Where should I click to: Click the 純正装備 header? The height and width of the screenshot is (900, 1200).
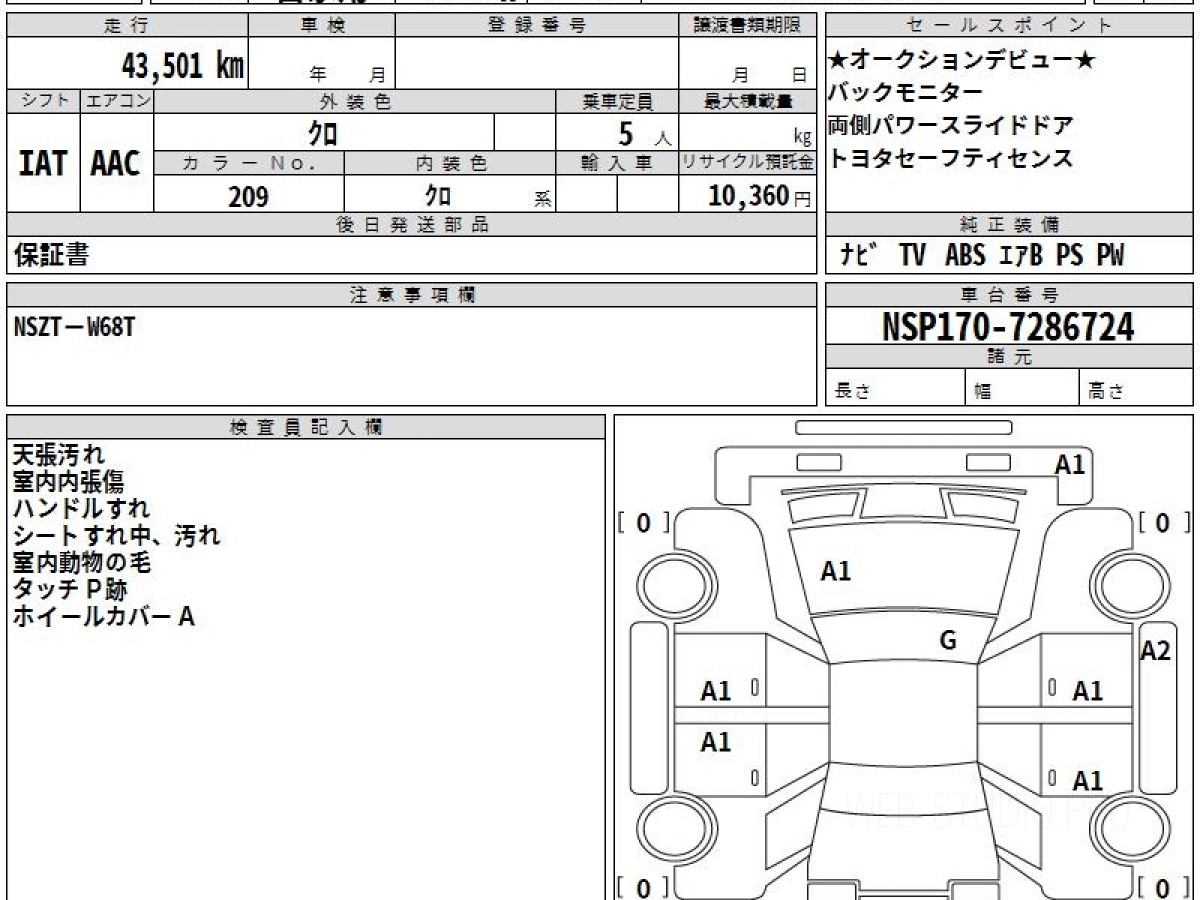[x=1009, y=225]
